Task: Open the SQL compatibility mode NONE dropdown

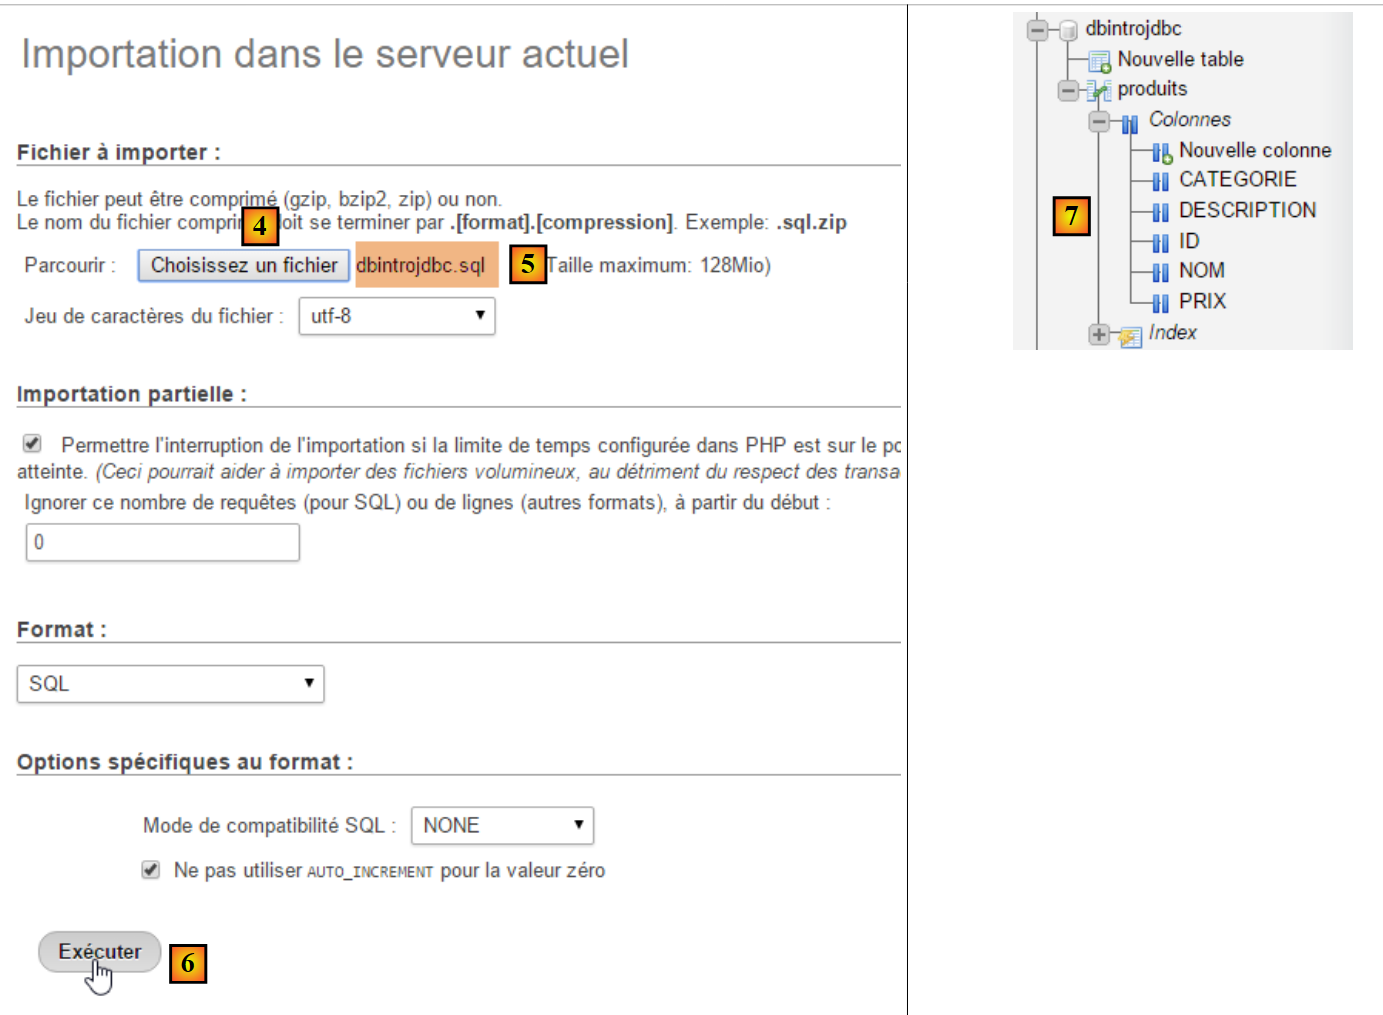Action: click(x=502, y=826)
